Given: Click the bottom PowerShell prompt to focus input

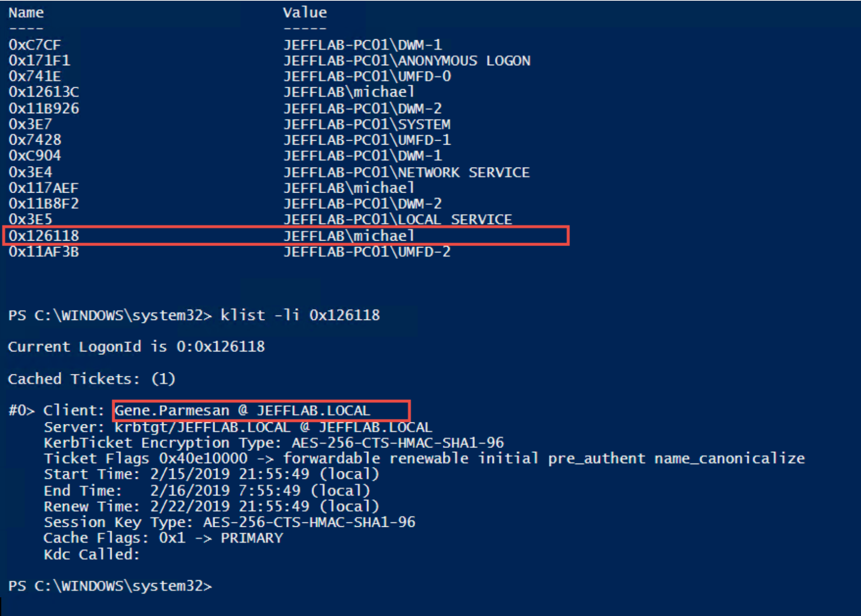Looking at the screenshot, I should pyautogui.click(x=110, y=586).
